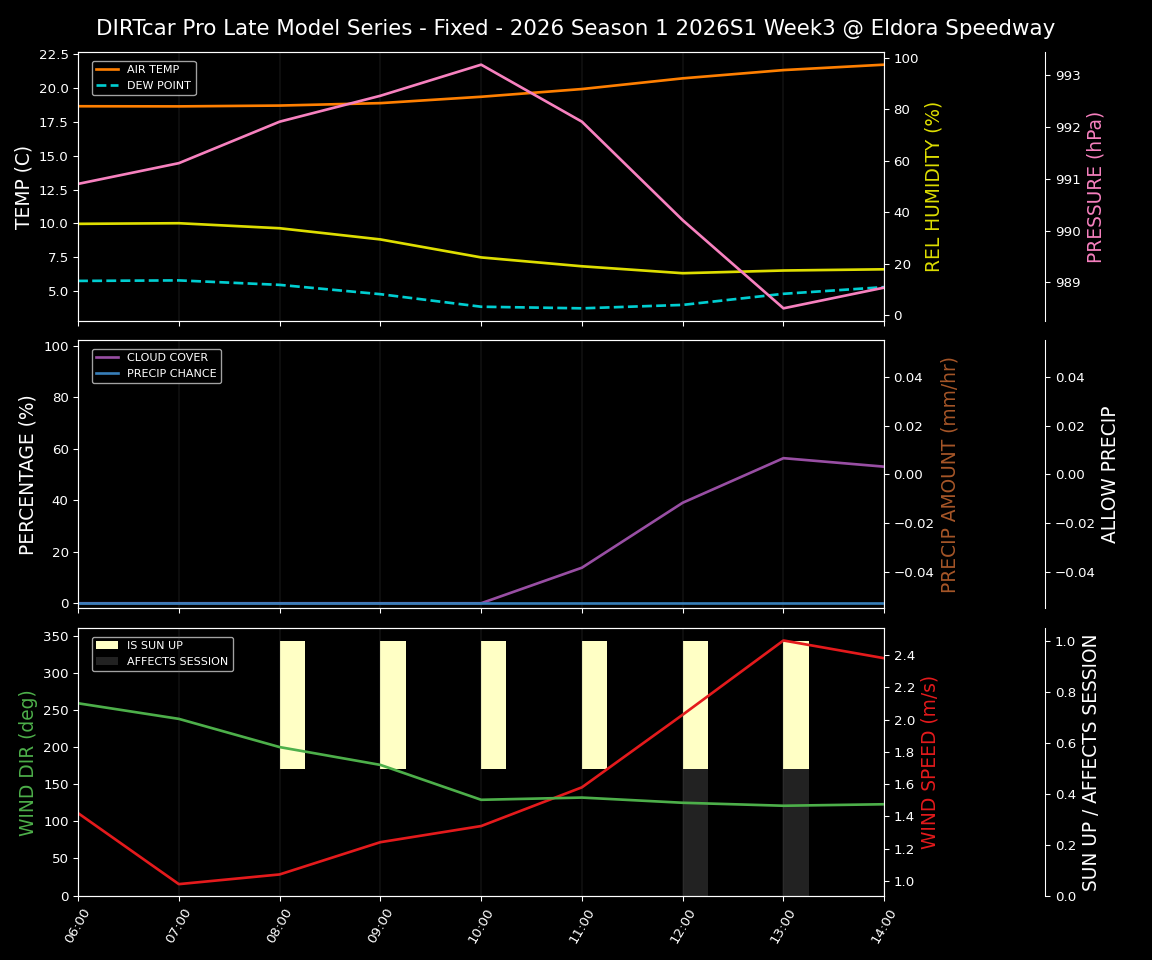Click the ALLOW PRECIP axis label
Screen dimensions: 1152x960
pyautogui.click(x=1110, y=471)
